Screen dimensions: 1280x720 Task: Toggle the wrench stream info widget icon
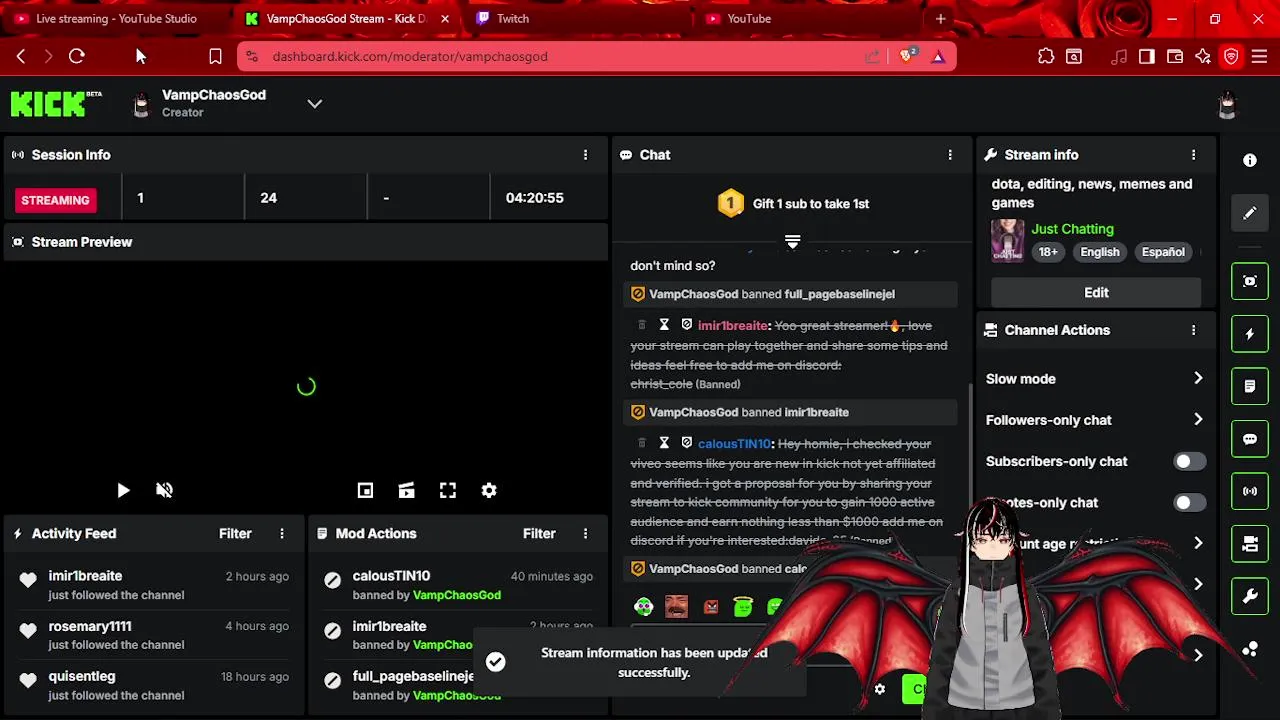(1250, 597)
